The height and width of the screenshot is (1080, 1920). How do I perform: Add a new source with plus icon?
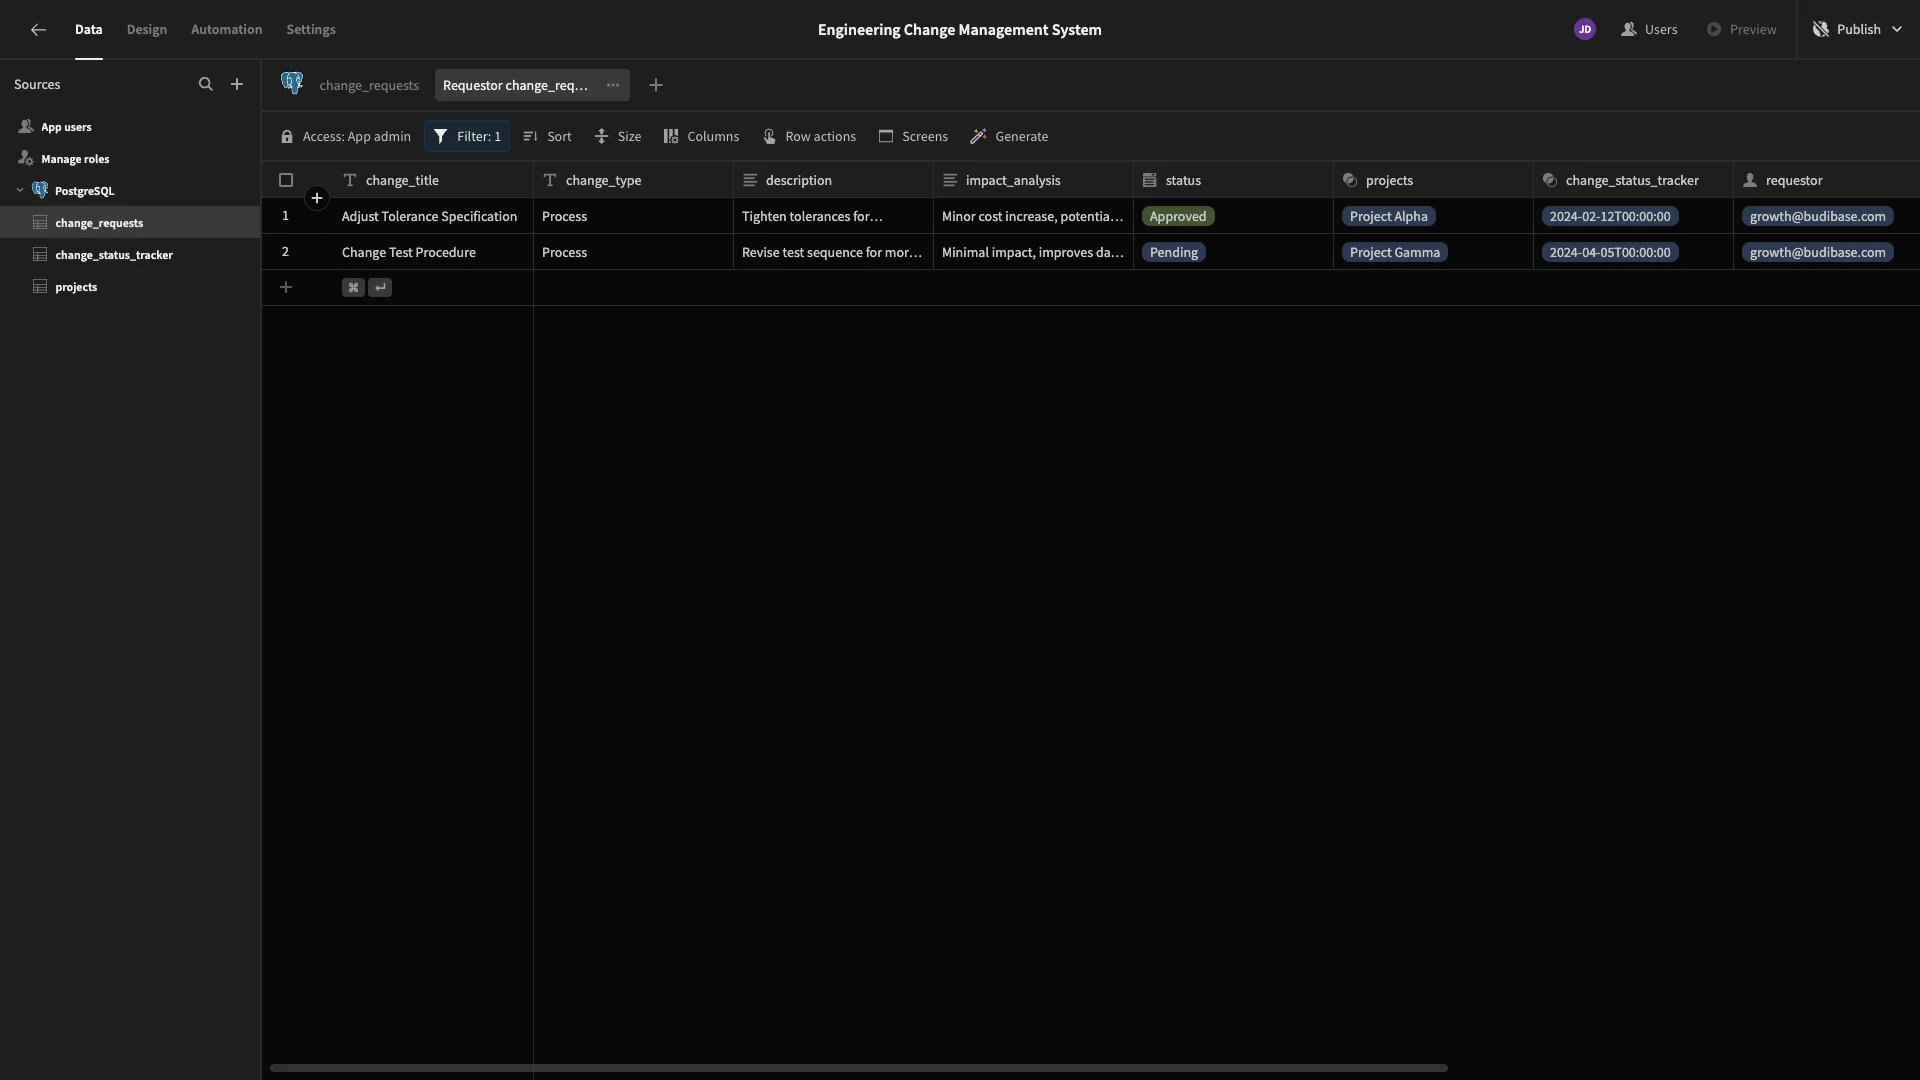pos(237,85)
